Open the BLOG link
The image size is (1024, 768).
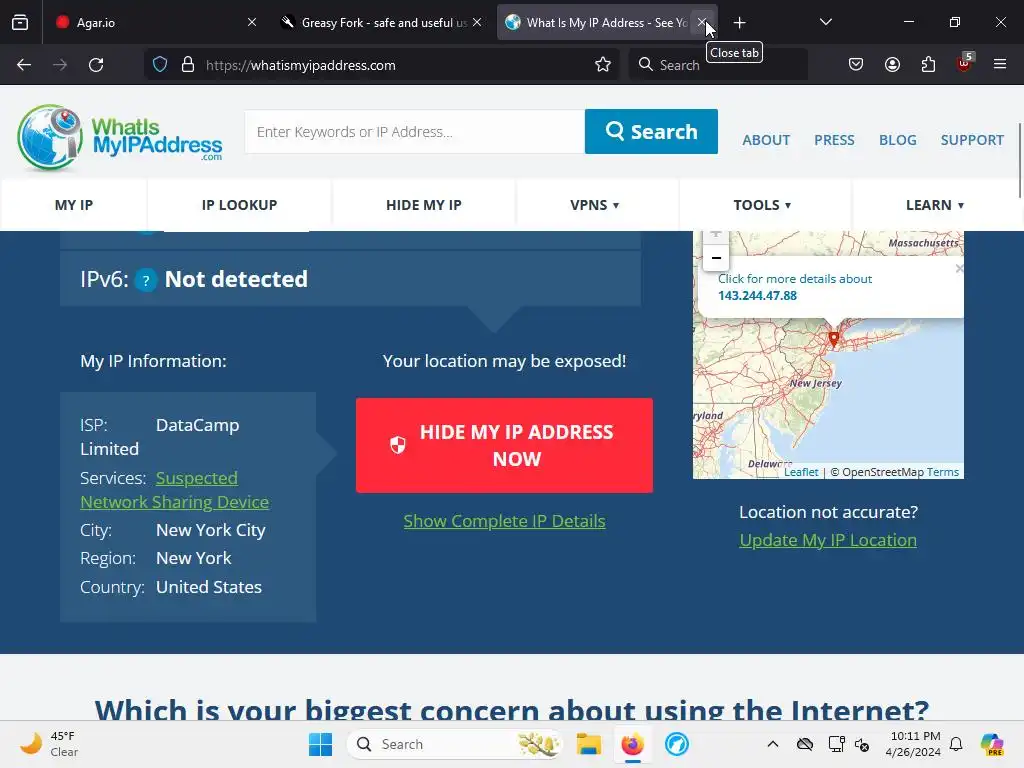897,140
